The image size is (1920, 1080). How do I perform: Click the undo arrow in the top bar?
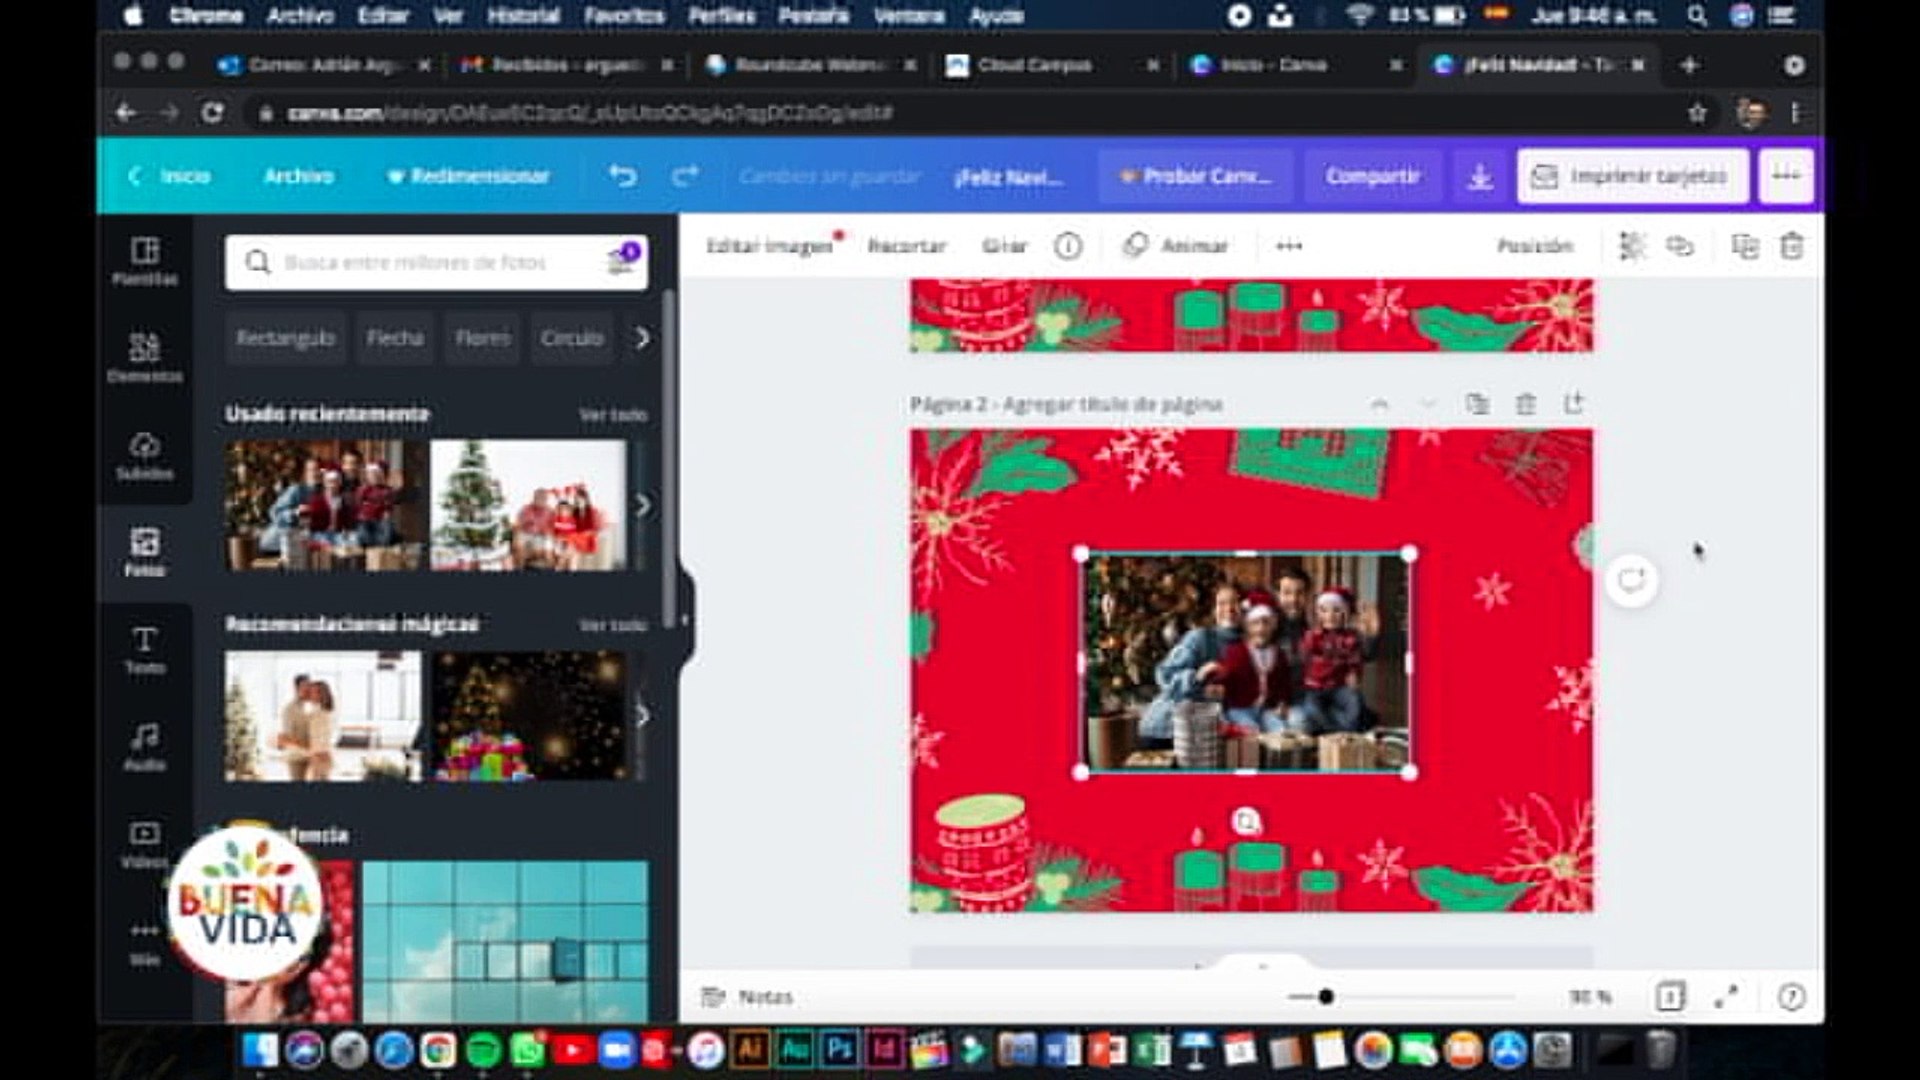(620, 176)
